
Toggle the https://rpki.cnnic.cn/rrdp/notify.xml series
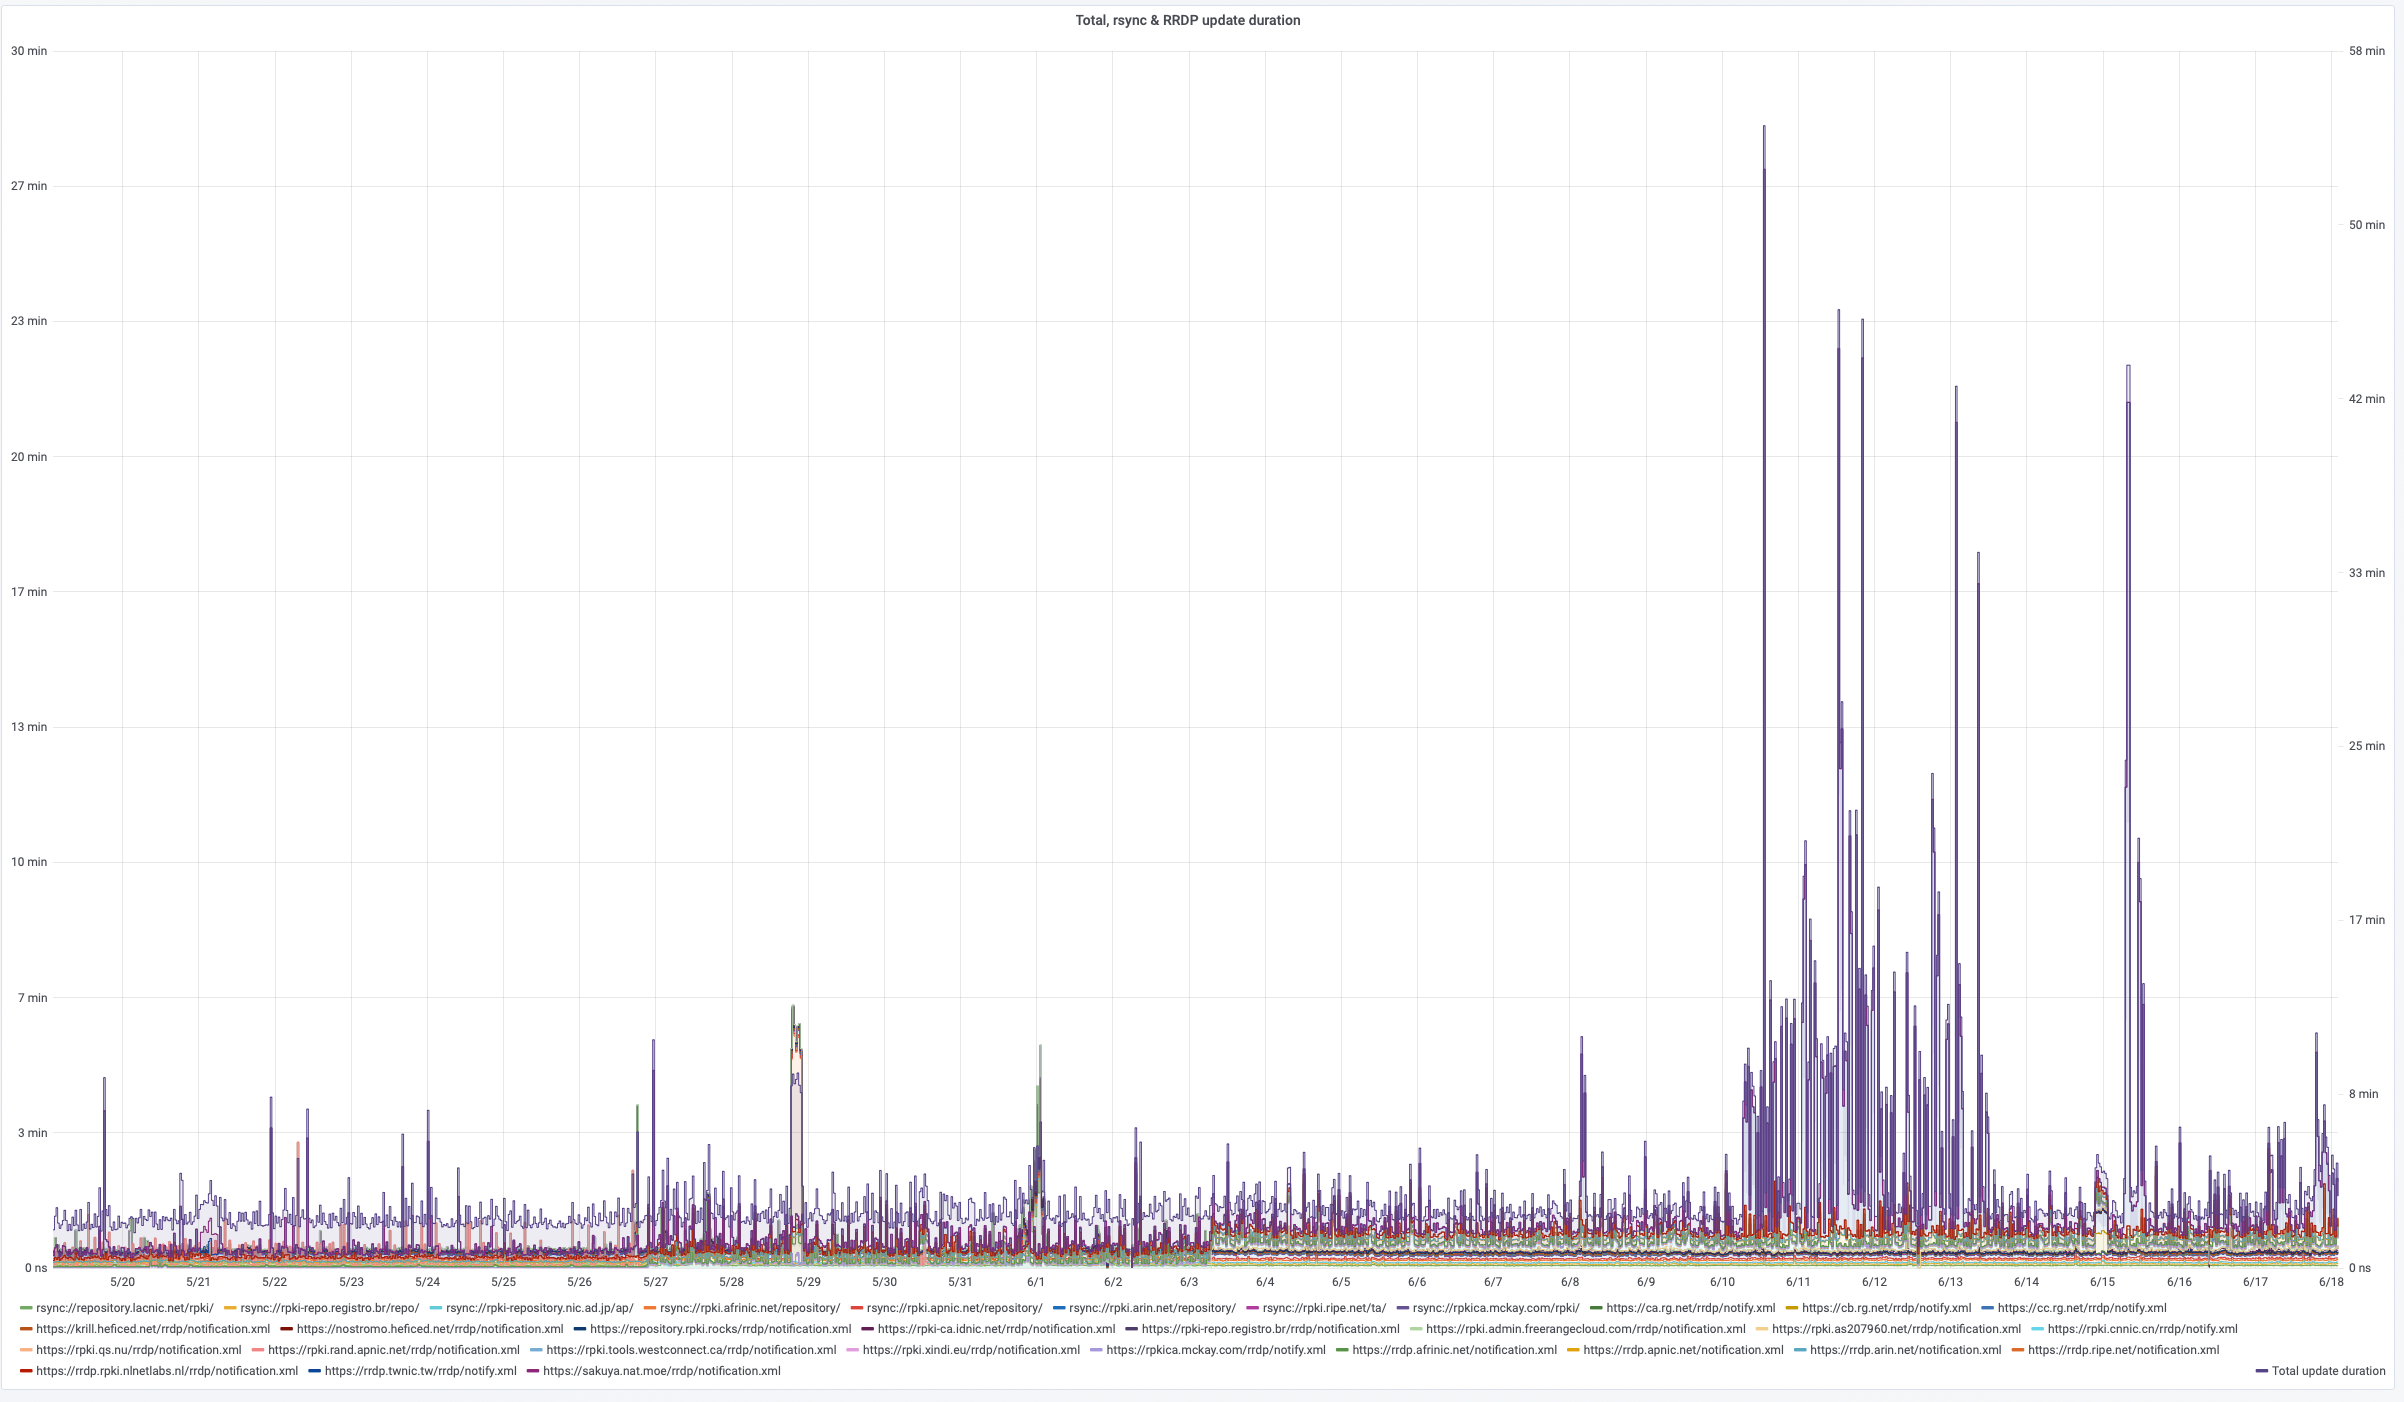pos(2141,1329)
